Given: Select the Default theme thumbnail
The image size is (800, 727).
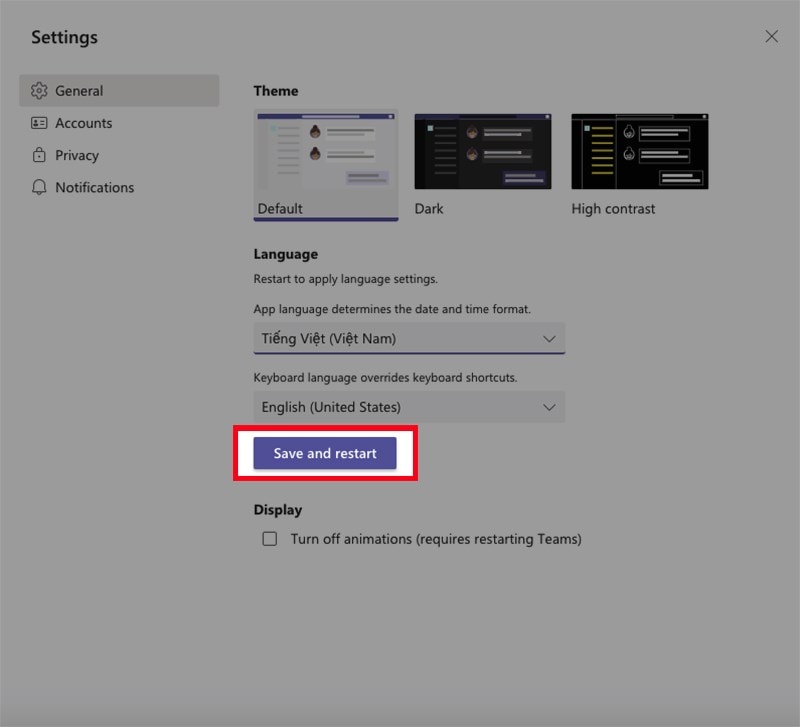Looking at the screenshot, I should pos(326,150).
